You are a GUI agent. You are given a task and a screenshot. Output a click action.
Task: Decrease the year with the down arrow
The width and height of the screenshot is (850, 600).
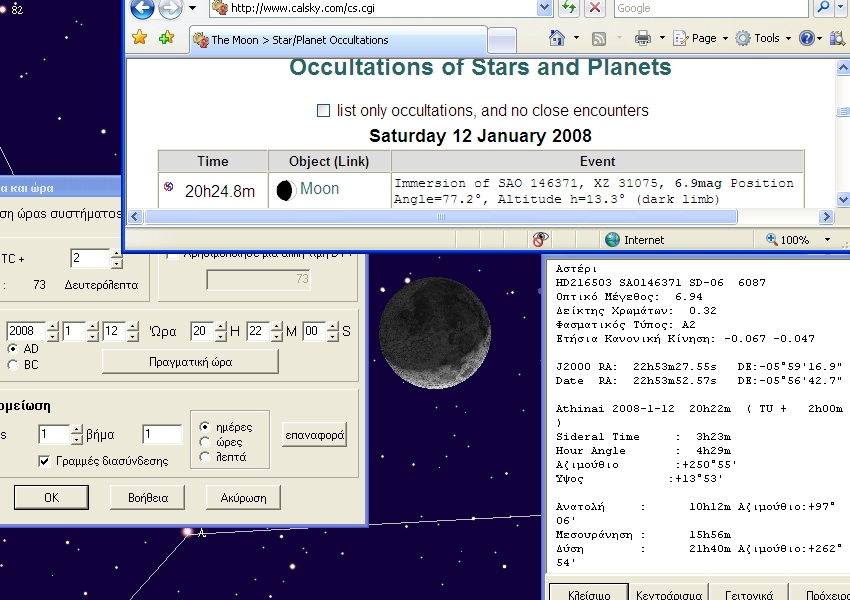click(53, 336)
